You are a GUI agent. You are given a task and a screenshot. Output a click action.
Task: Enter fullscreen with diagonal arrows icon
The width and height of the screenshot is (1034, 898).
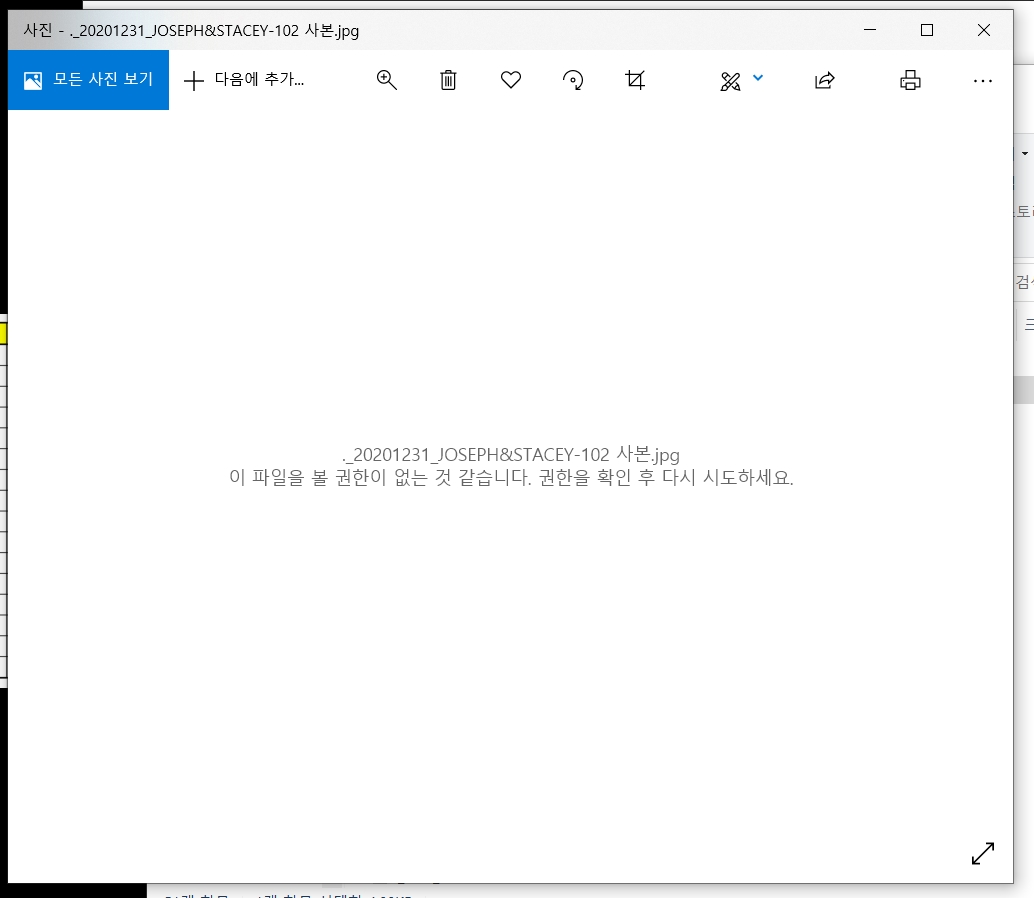pyautogui.click(x=983, y=853)
